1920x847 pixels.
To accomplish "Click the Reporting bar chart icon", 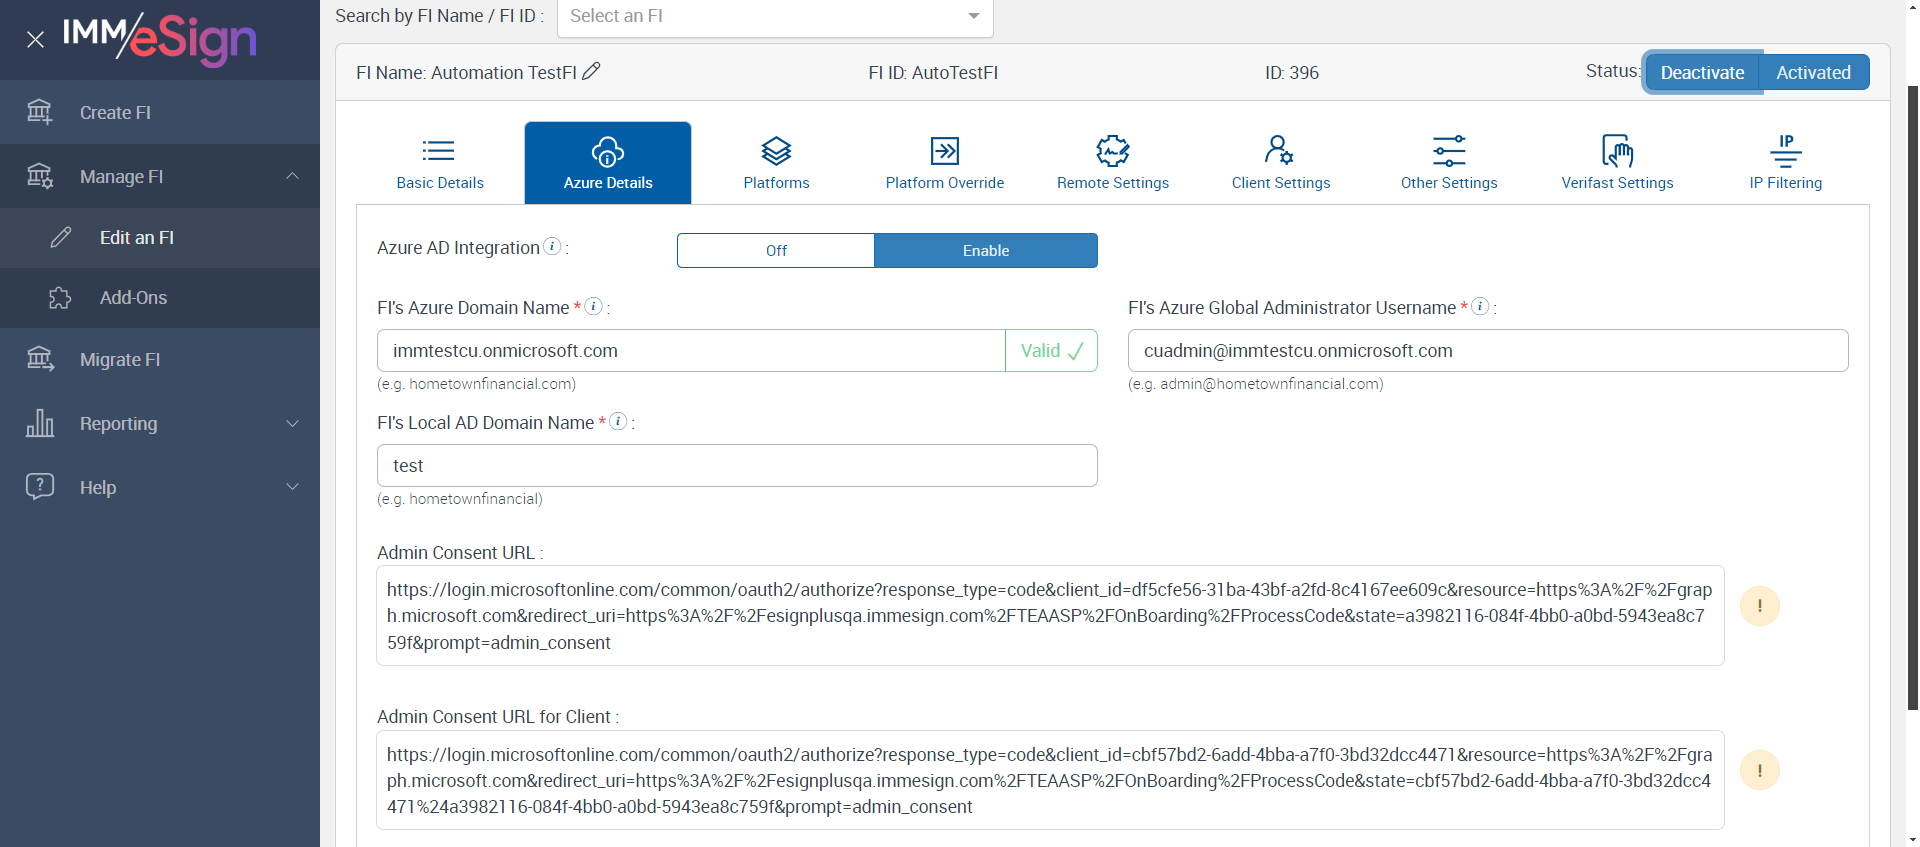I will point(40,423).
